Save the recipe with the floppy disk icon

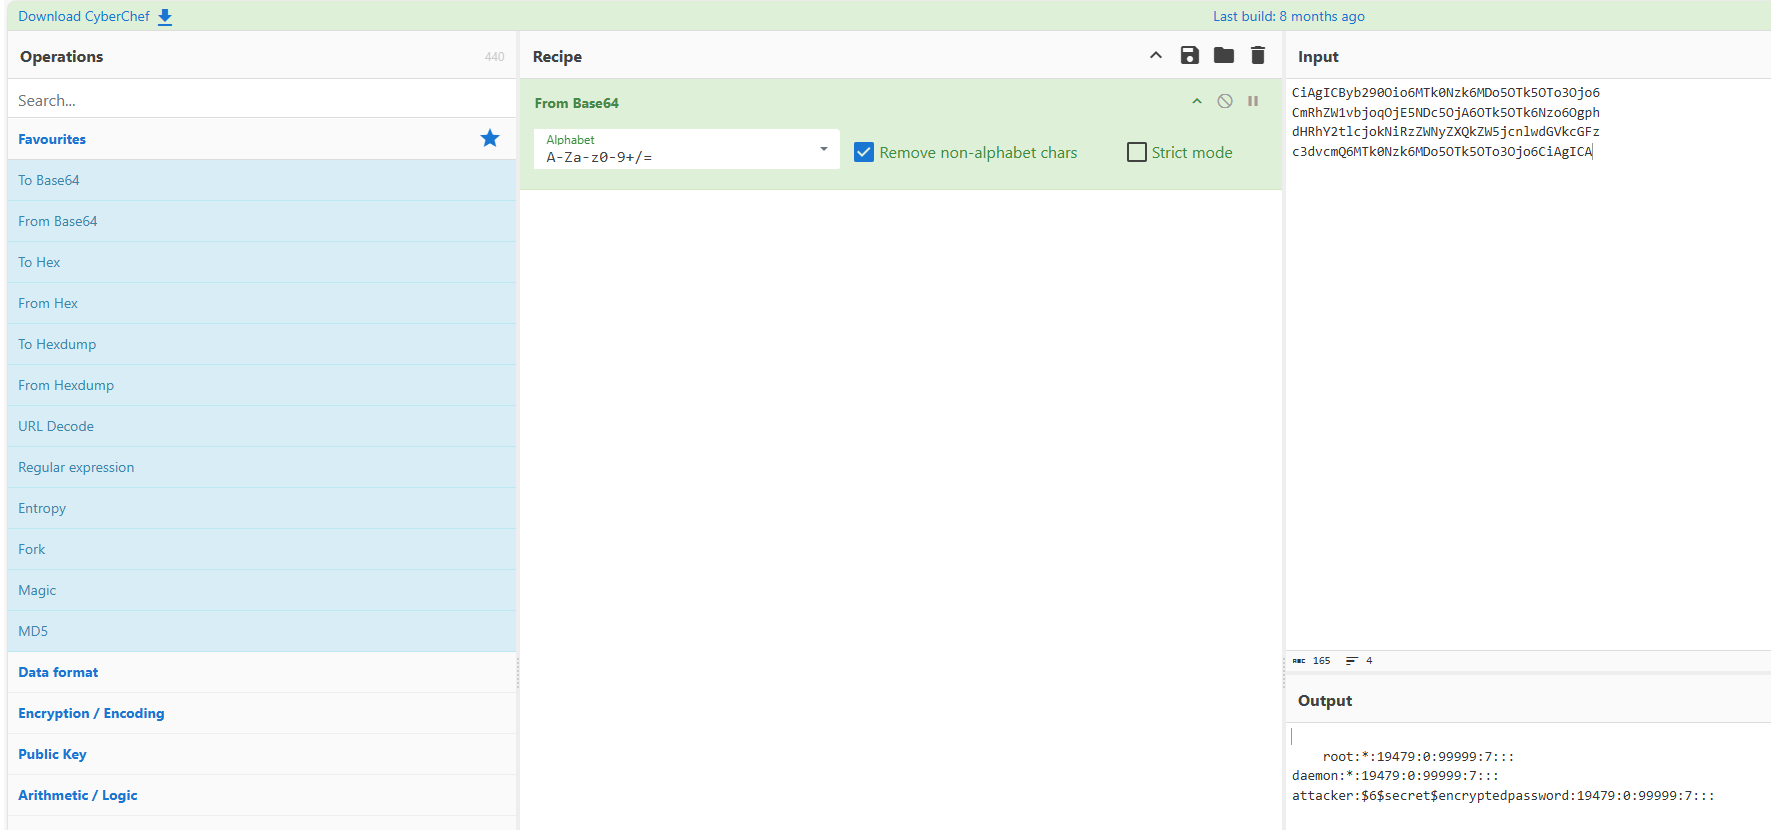pos(1190,56)
